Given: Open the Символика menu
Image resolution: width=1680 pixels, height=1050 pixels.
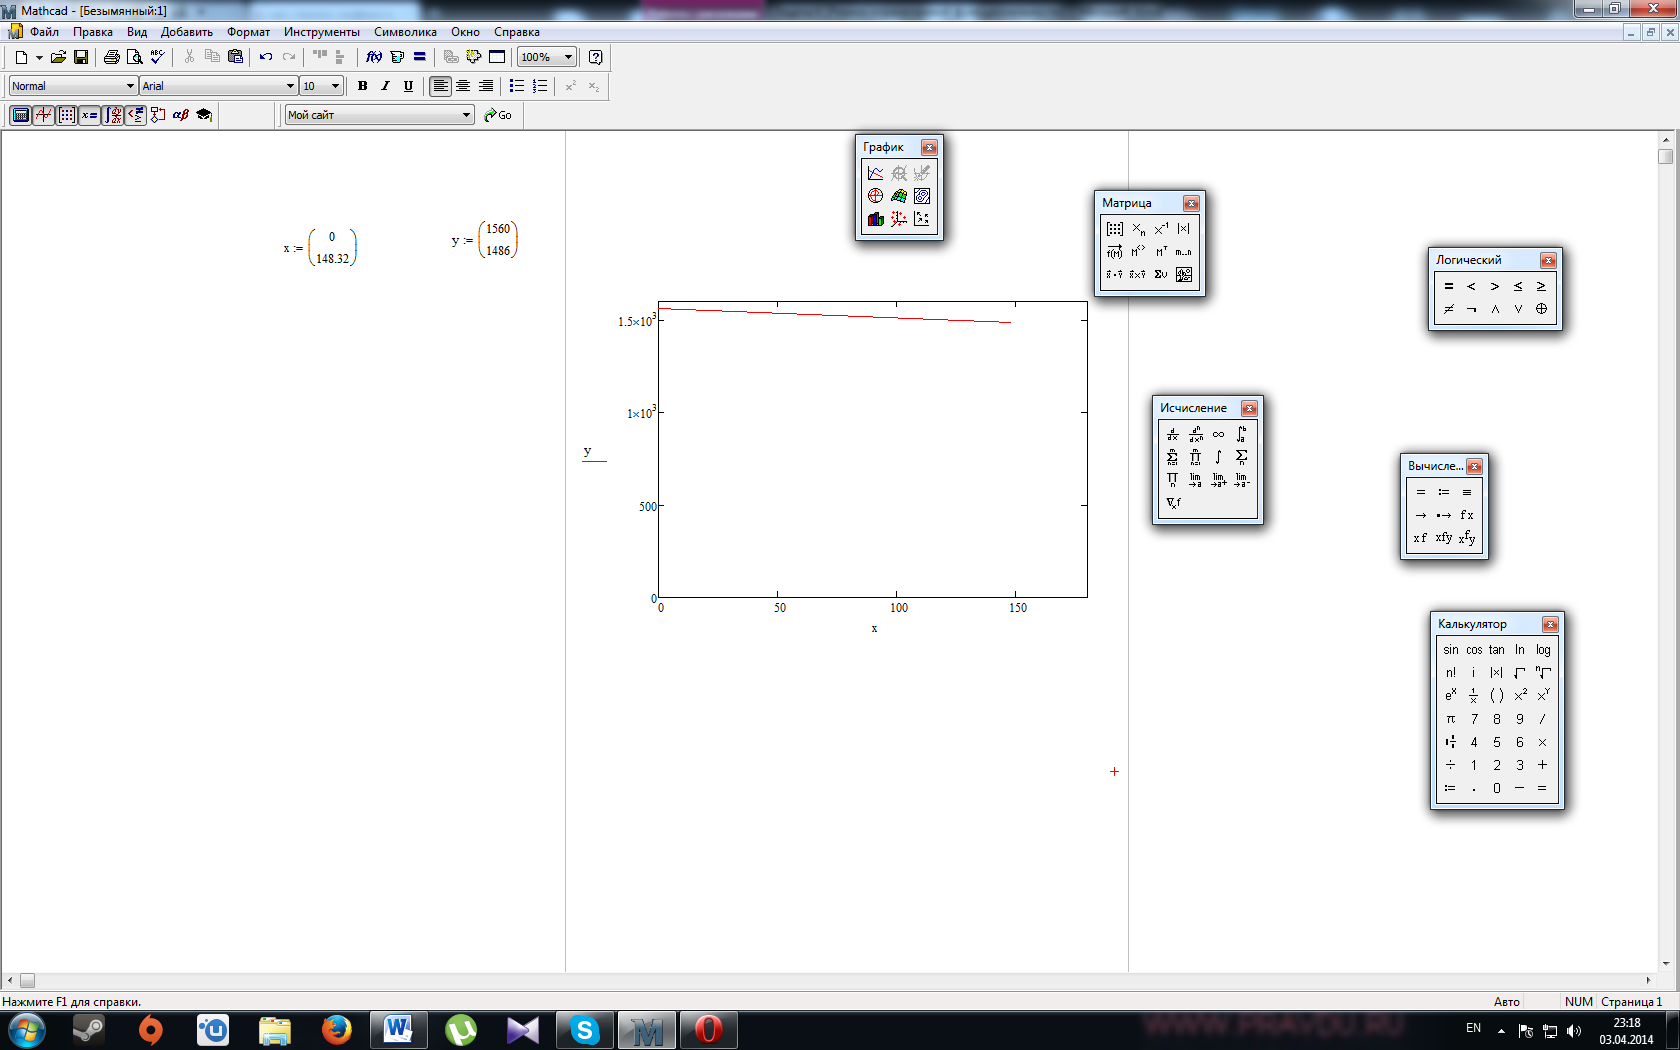Looking at the screenshot, I should [405, 32].
